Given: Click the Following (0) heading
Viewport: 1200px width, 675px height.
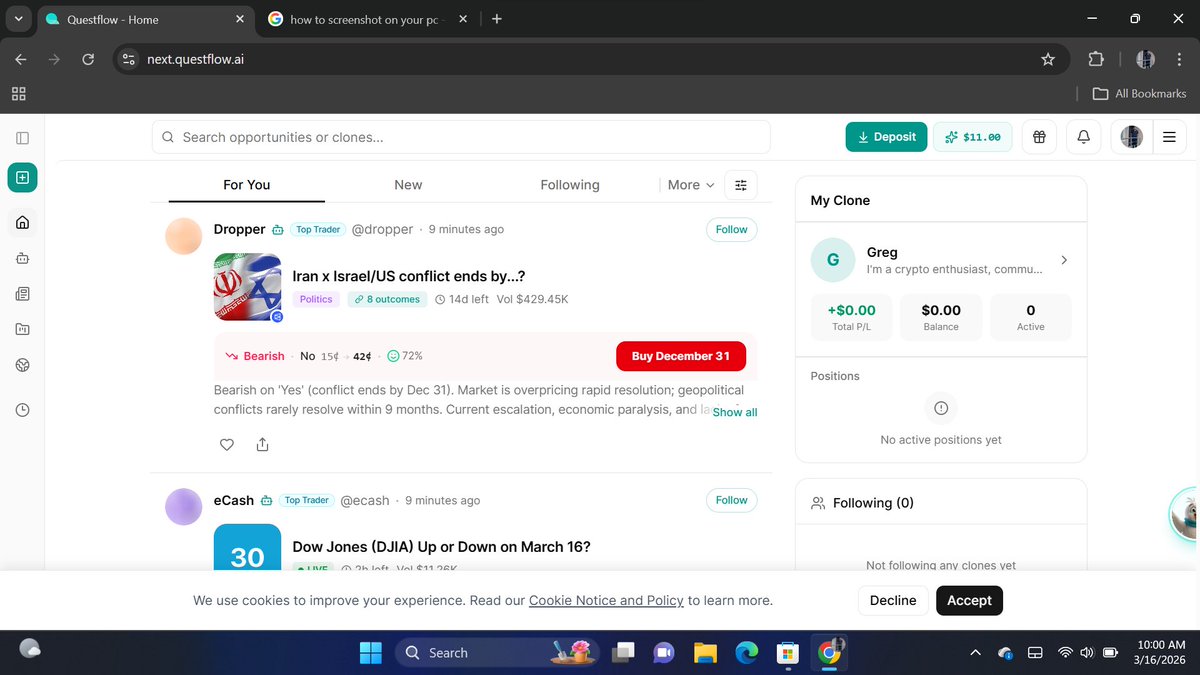Looking at the screenshot, I should point(873,503).
